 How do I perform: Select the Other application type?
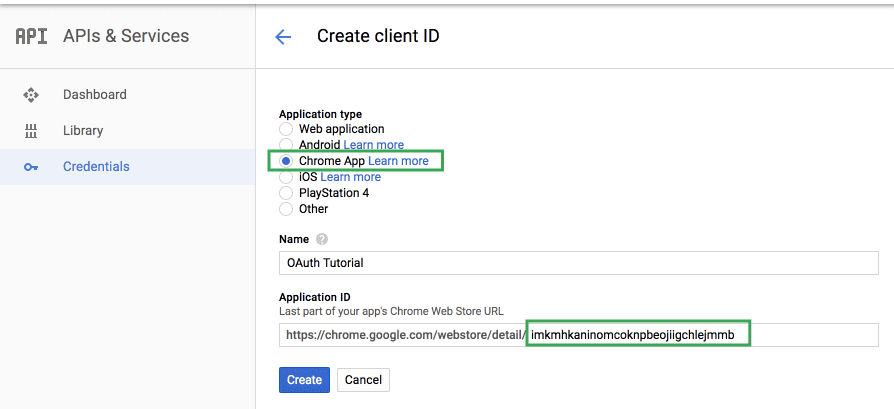coord(286,209)
